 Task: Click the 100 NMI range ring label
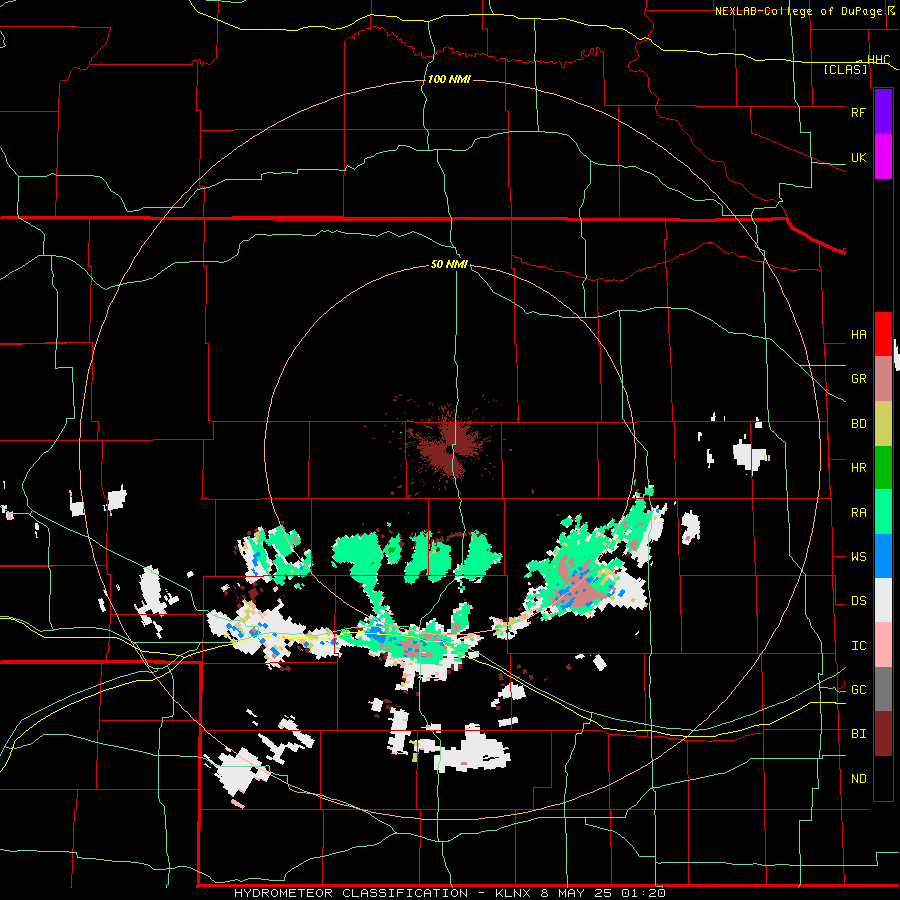tap(449, 79)
